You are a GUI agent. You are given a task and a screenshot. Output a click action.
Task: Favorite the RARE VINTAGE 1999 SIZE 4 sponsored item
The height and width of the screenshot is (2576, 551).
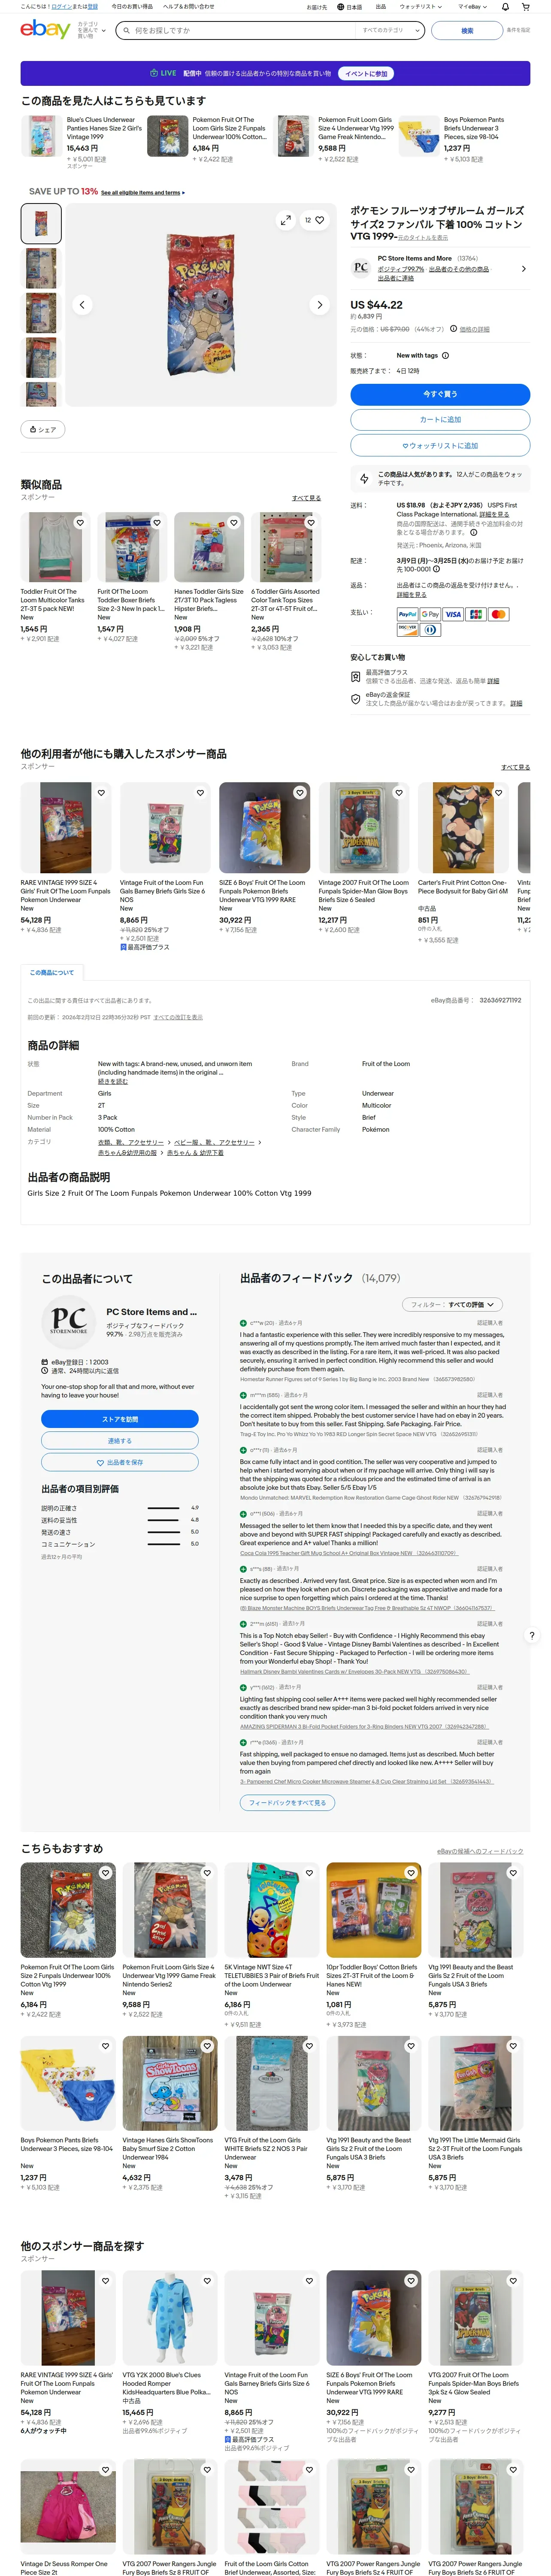[101, 793]
